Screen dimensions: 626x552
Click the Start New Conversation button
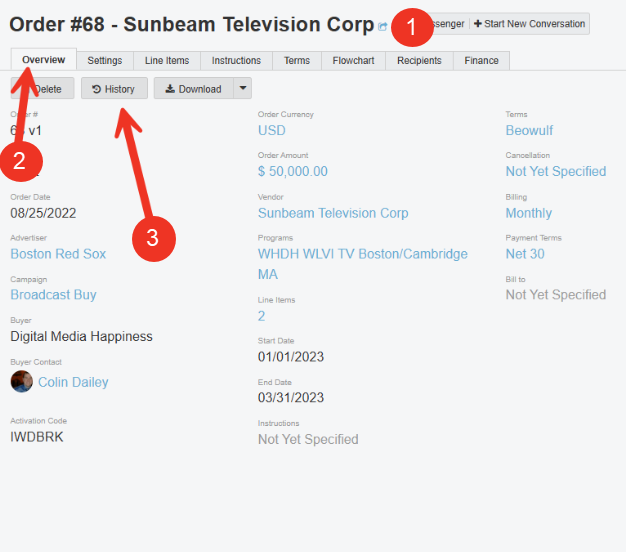[529, 24]
